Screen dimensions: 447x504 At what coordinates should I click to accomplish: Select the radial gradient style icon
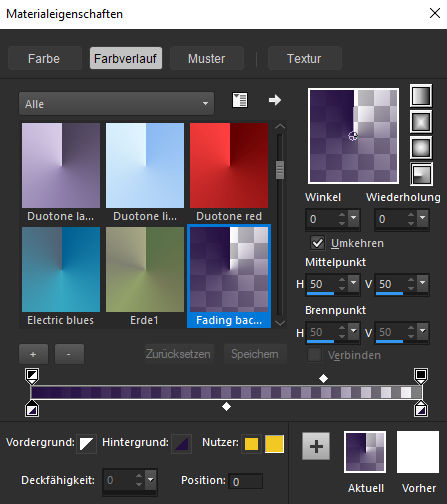click(x=421, y=174)
